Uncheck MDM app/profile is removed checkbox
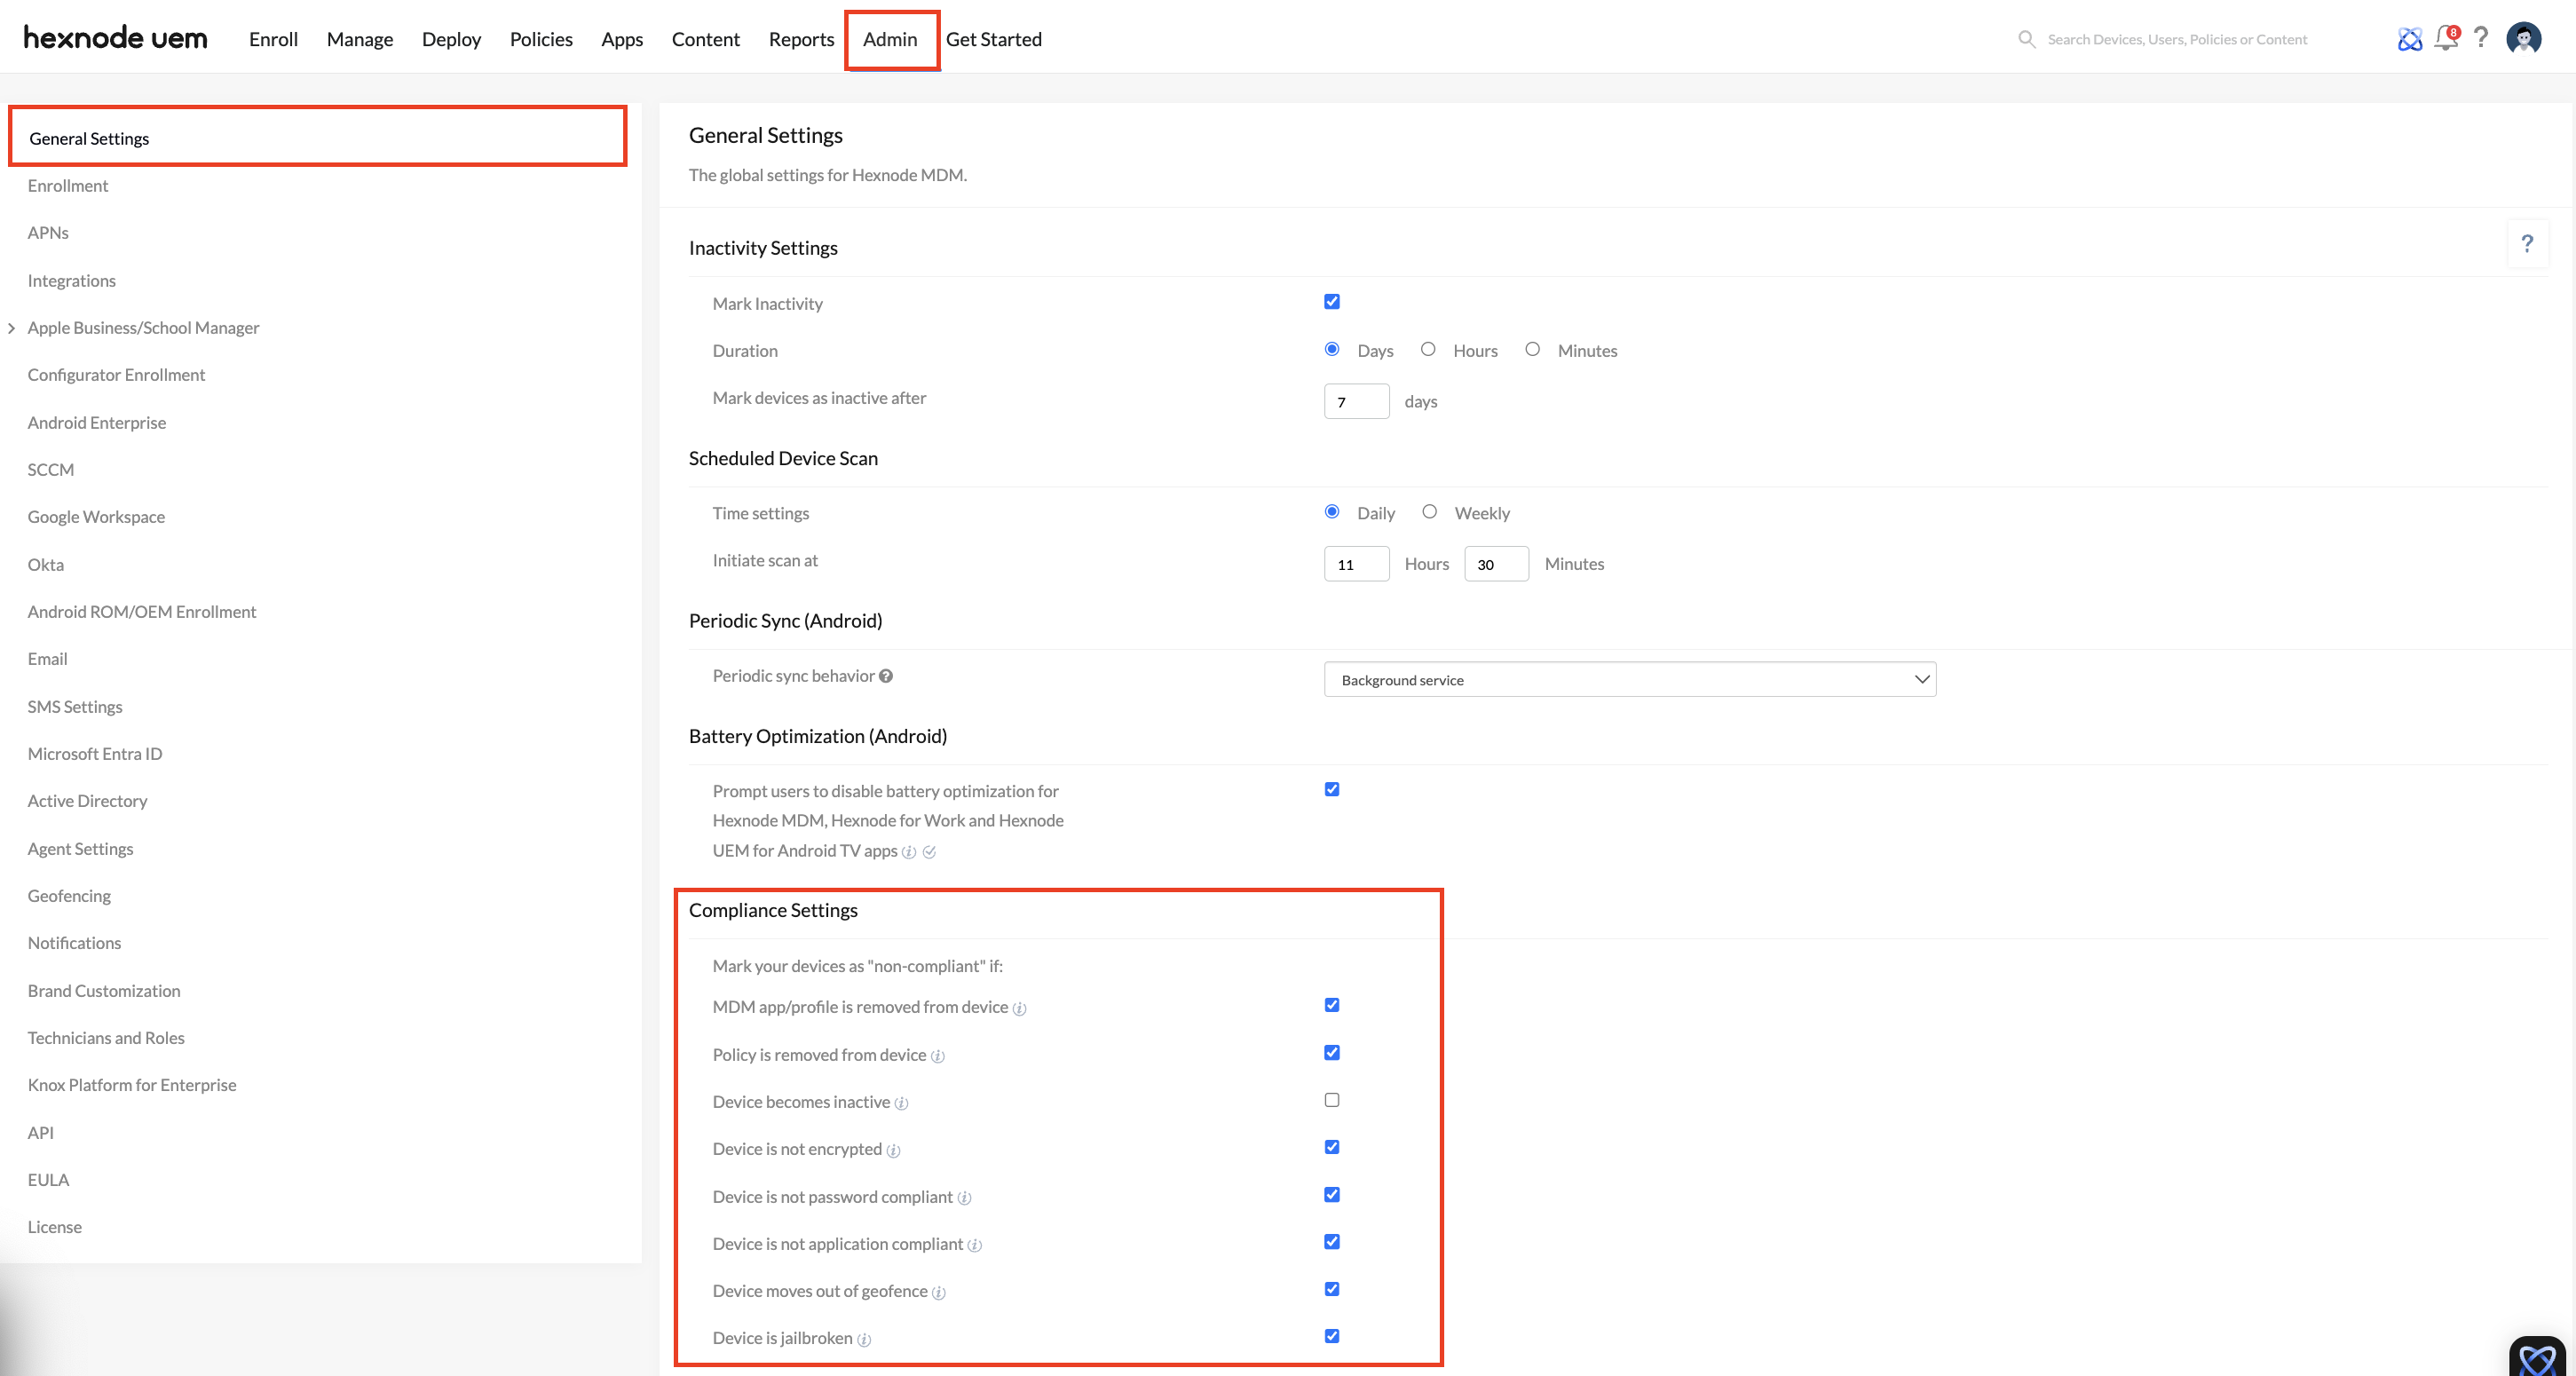This screenshot has width=2576, height=1376. [1332, 1005]
